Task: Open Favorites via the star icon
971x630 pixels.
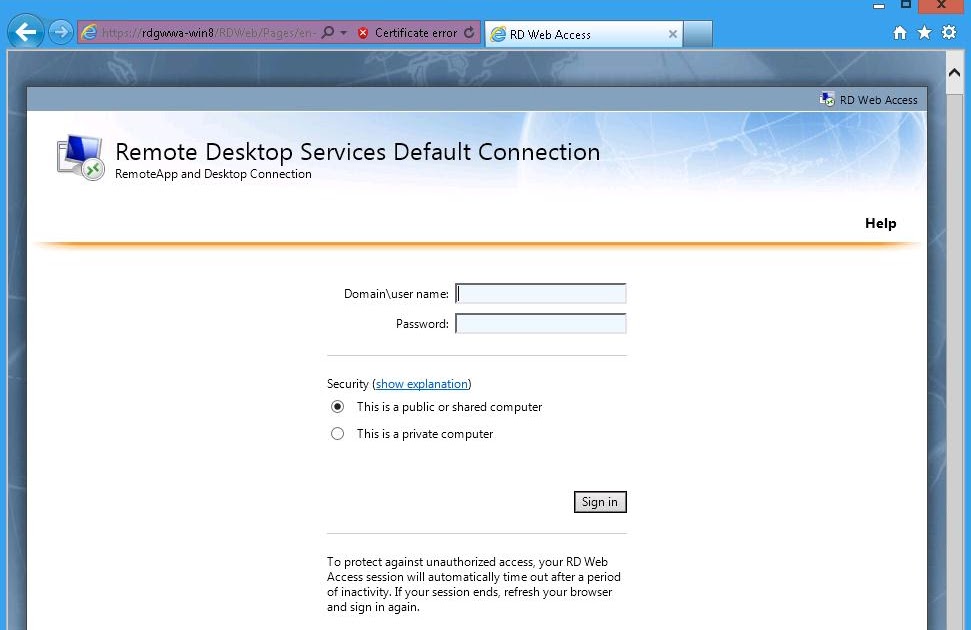Action: click(x=923, y=32)
